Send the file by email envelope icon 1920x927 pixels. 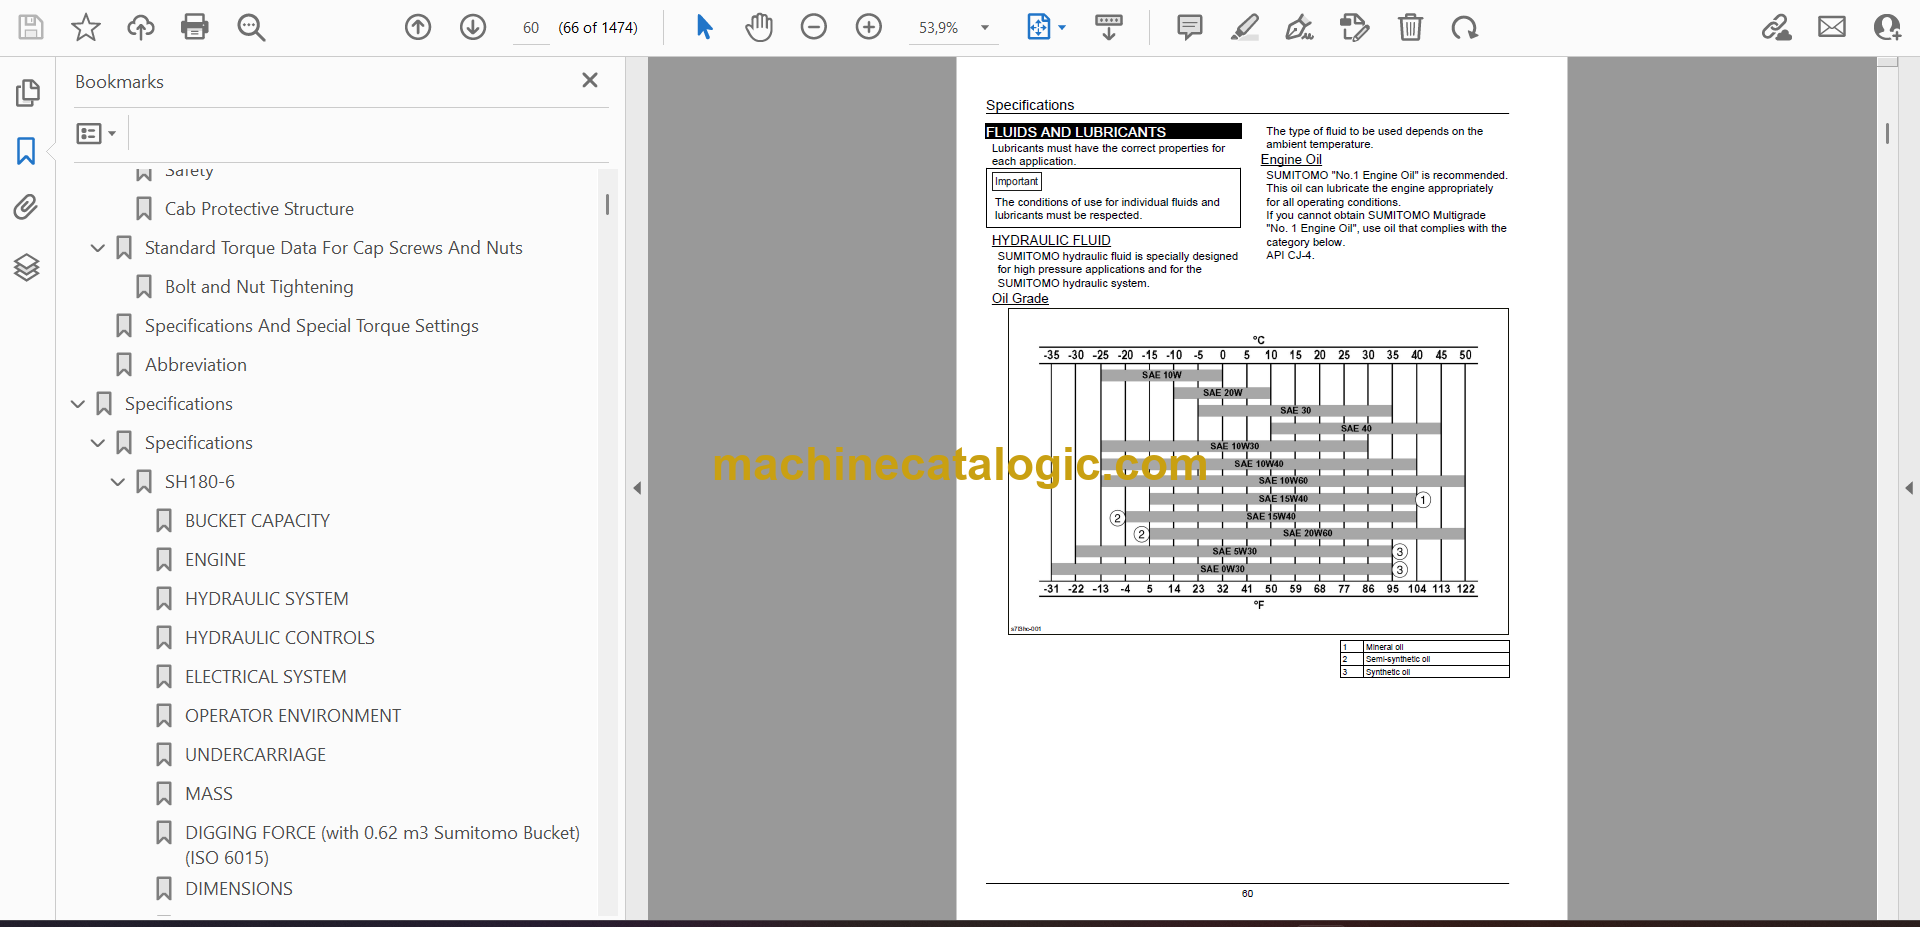point(1832,27)
